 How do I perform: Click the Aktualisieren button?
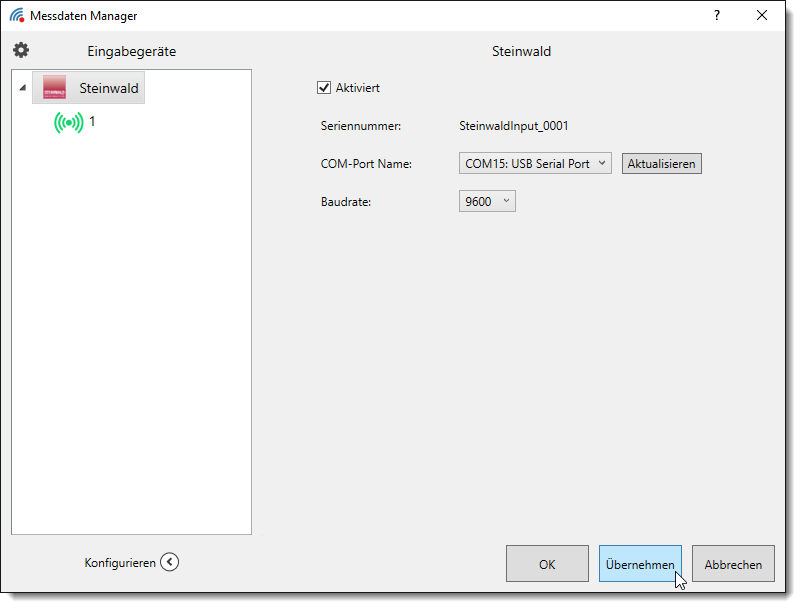pyautogui.click(x=661, y=163)
